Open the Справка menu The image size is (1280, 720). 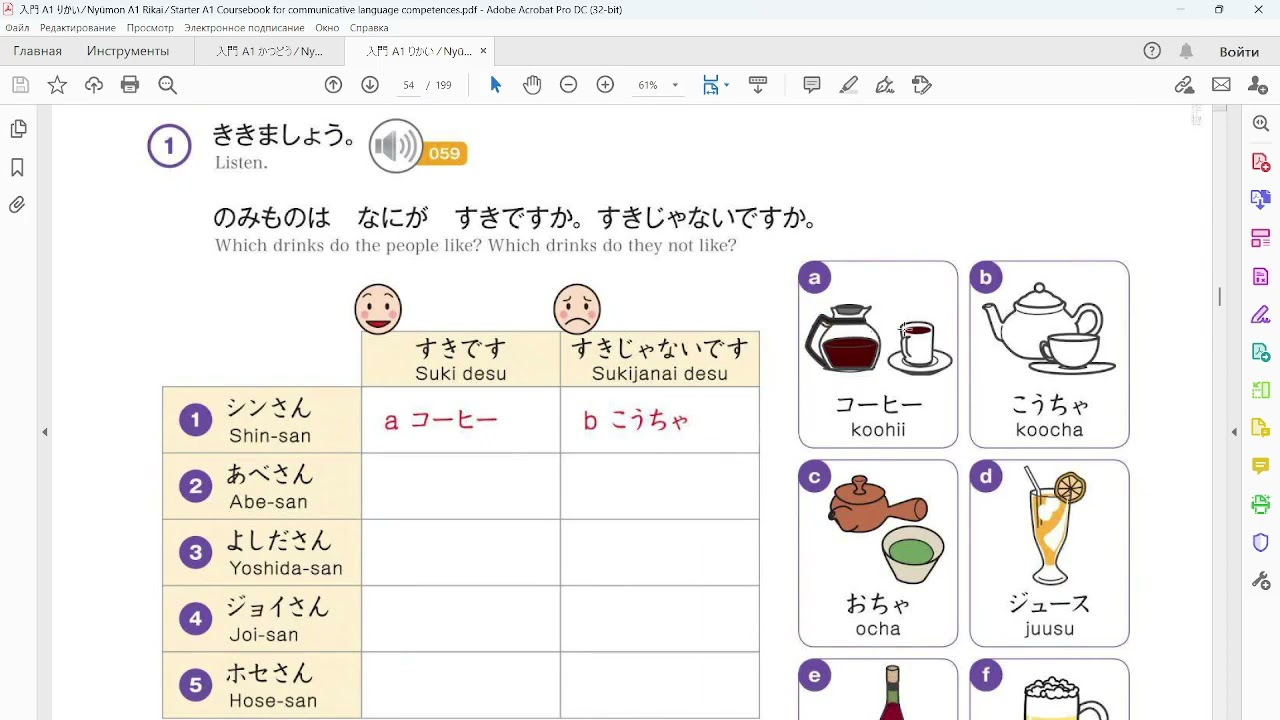coord(369,28)
